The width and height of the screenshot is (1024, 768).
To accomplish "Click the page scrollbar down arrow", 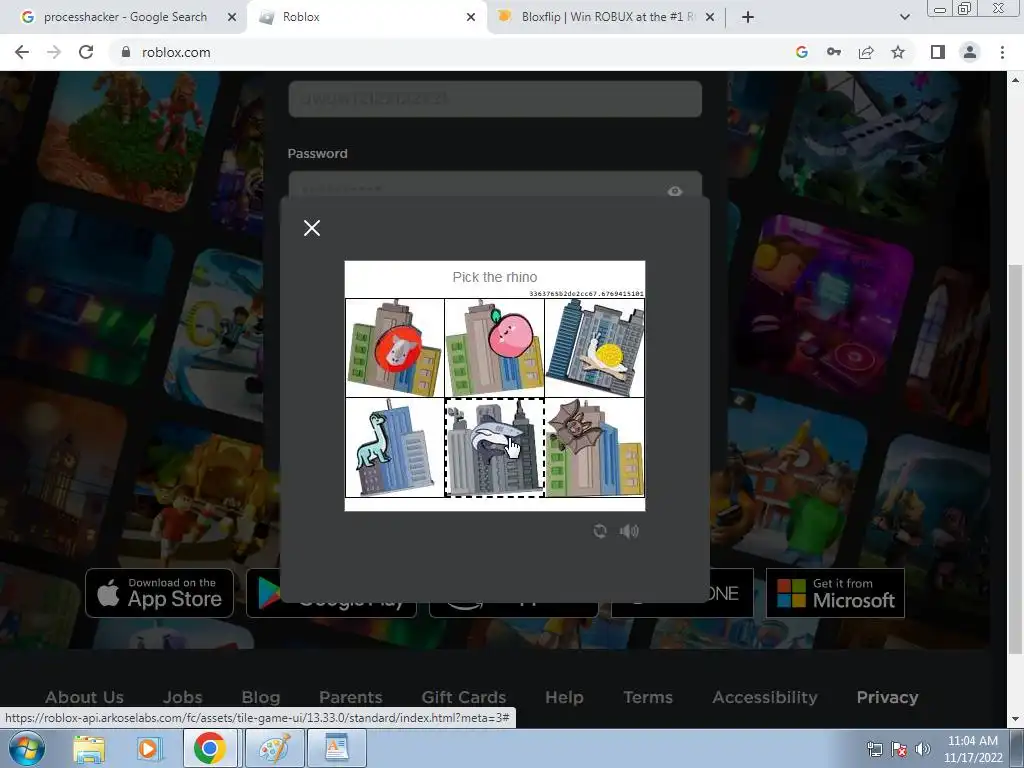I will [x=1015, y=718].
